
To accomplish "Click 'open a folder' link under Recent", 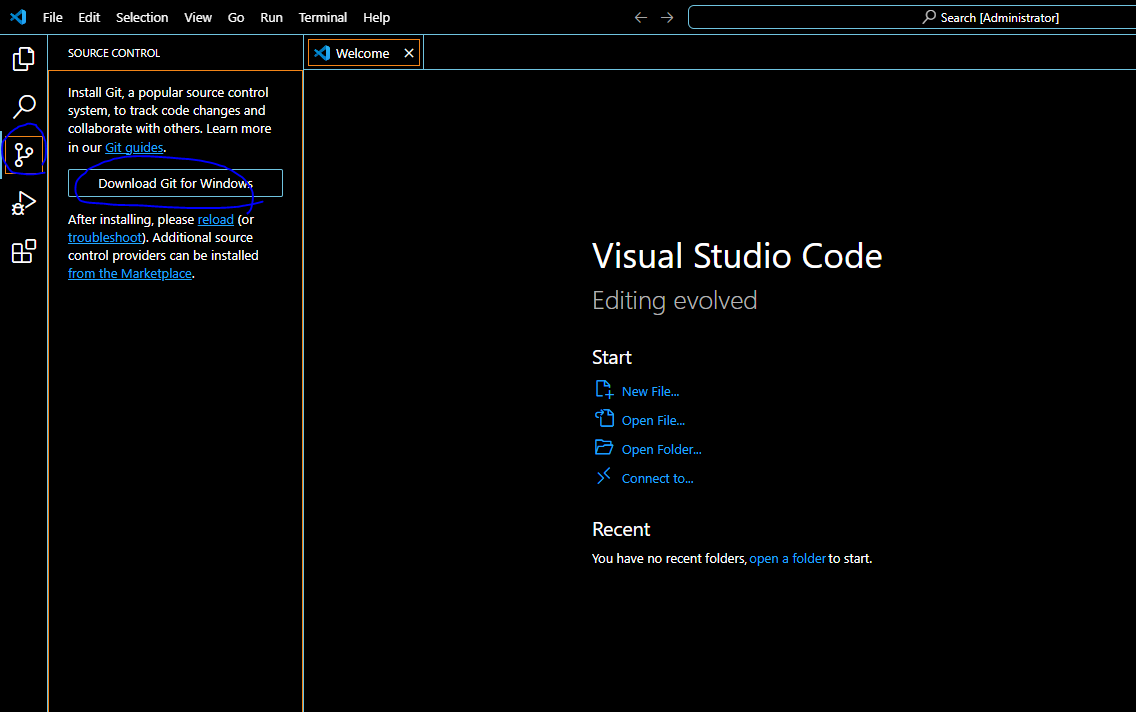I will pyautogui.click(x=788, y=558).
